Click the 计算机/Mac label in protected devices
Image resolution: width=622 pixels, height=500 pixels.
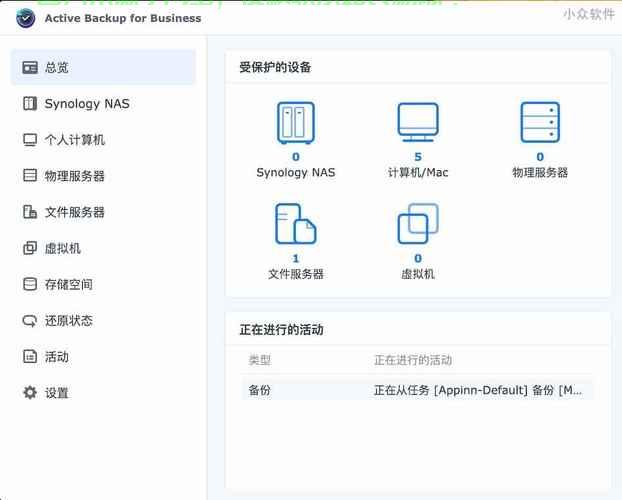pyautogui.click(x=418, y=173)
